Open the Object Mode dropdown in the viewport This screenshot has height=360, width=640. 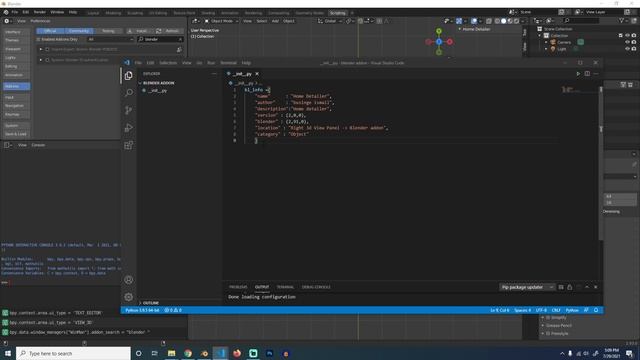tap(221, 21)
